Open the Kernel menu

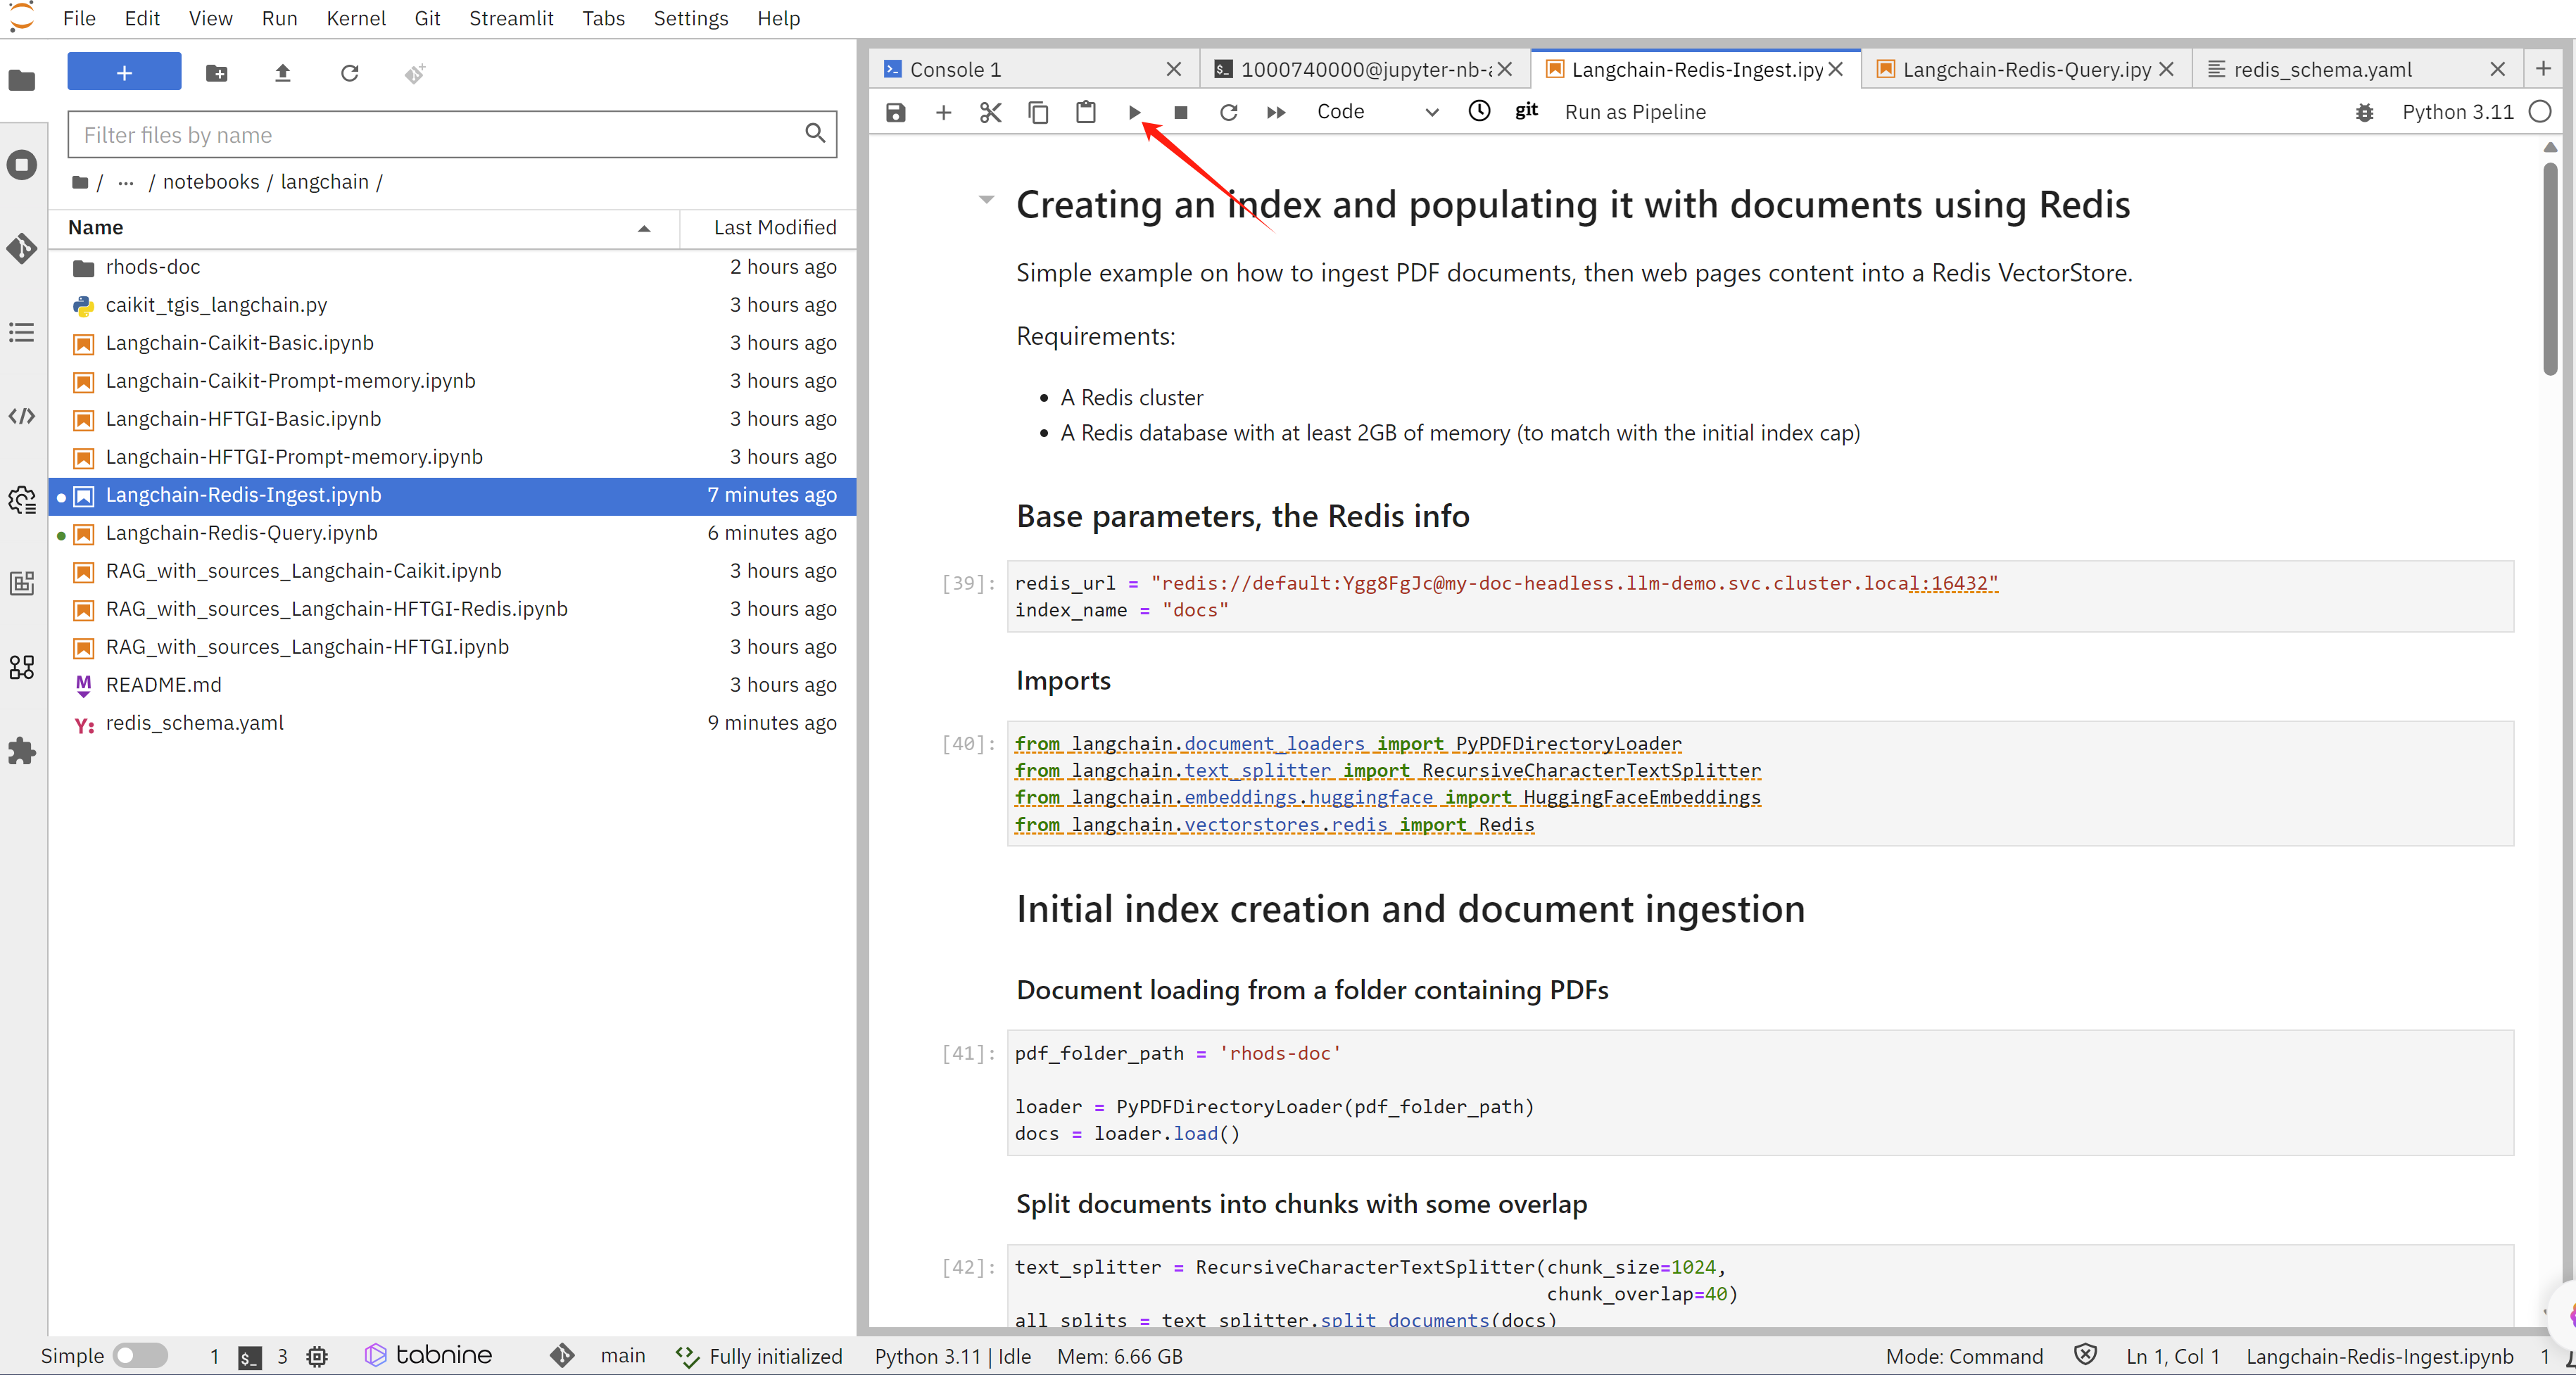355,18
